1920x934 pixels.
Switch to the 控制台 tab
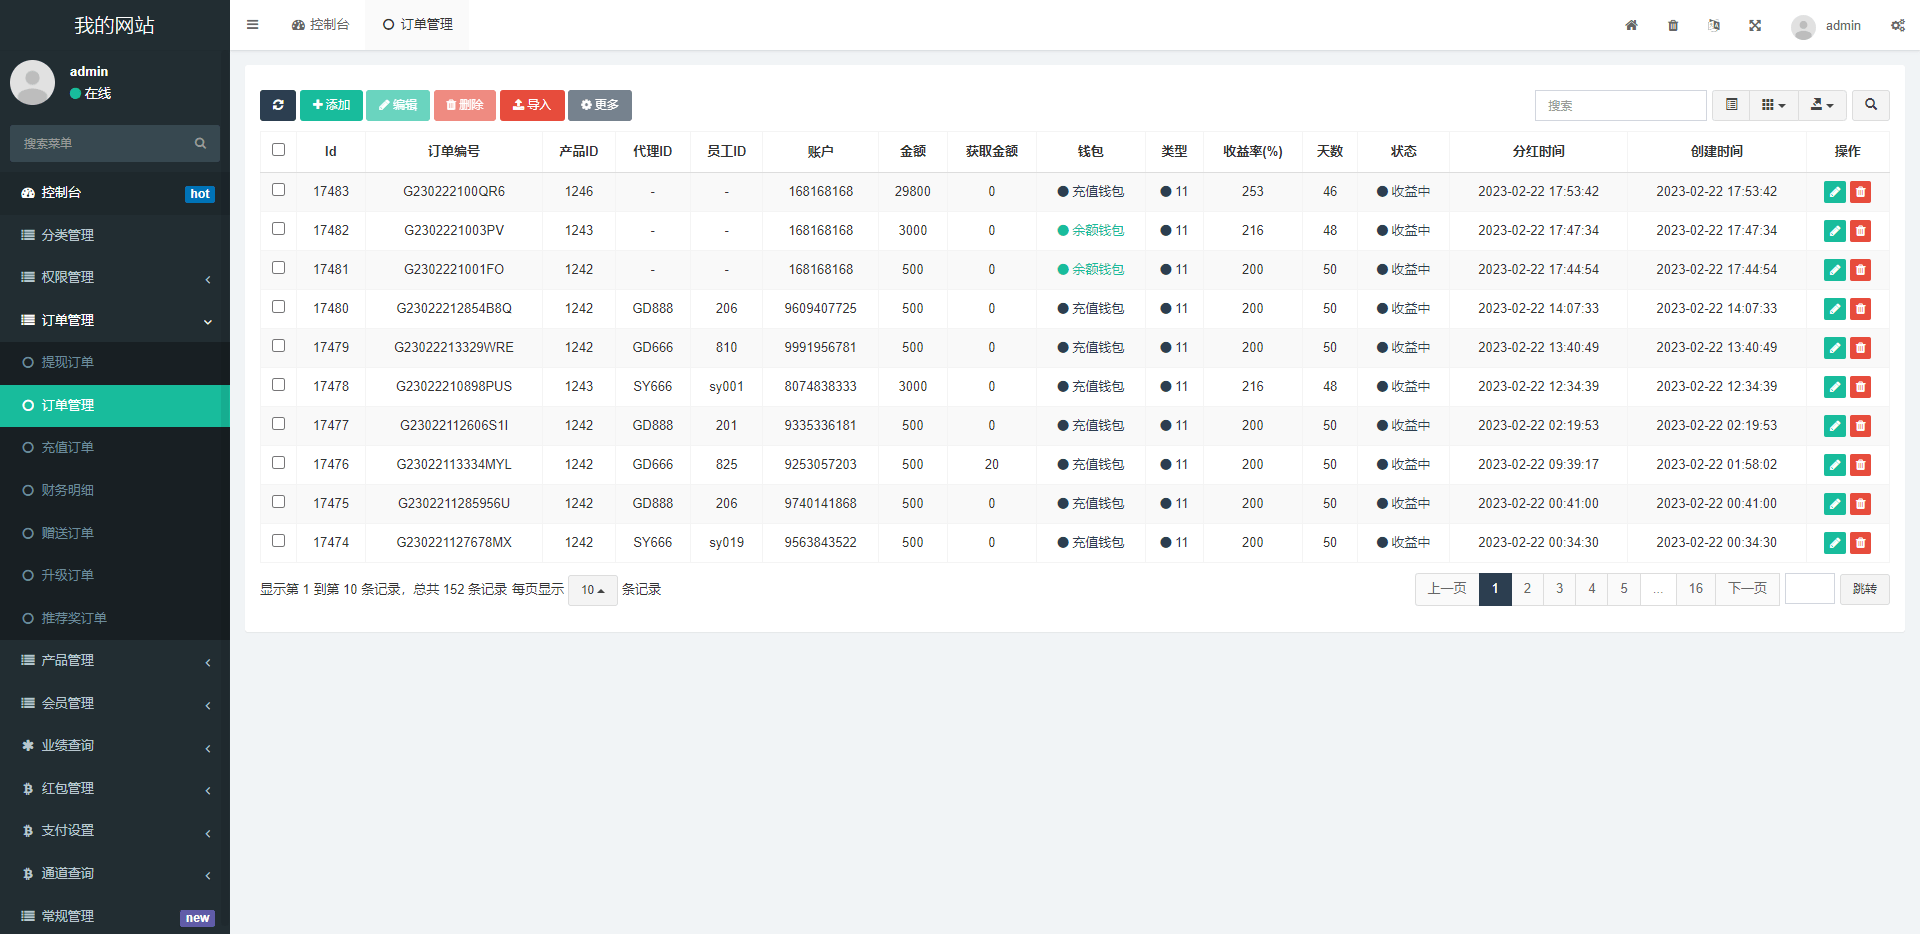click(320, 25)
